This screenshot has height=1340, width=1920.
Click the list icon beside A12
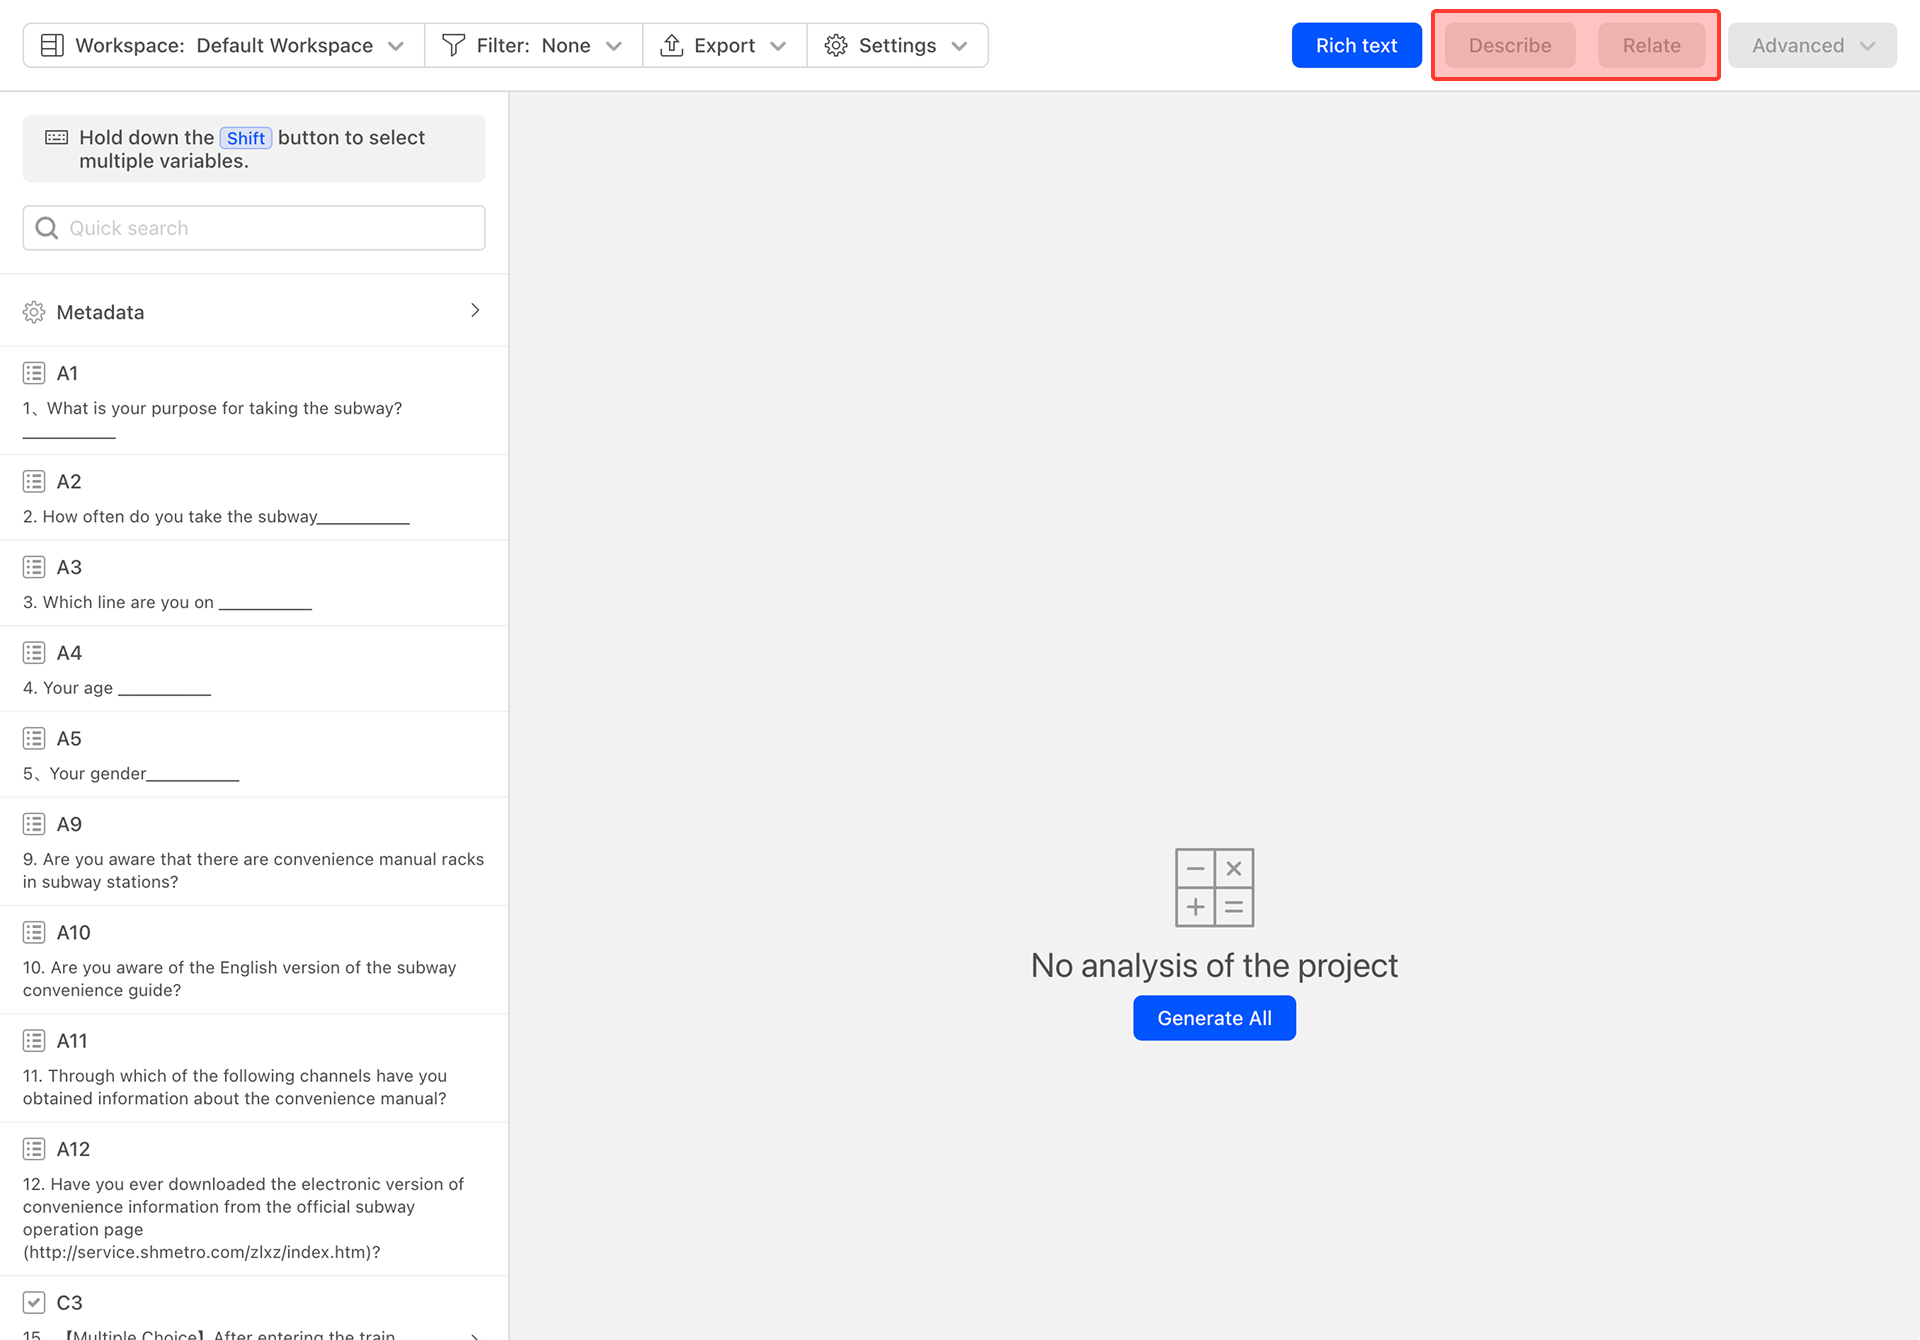34,1149
